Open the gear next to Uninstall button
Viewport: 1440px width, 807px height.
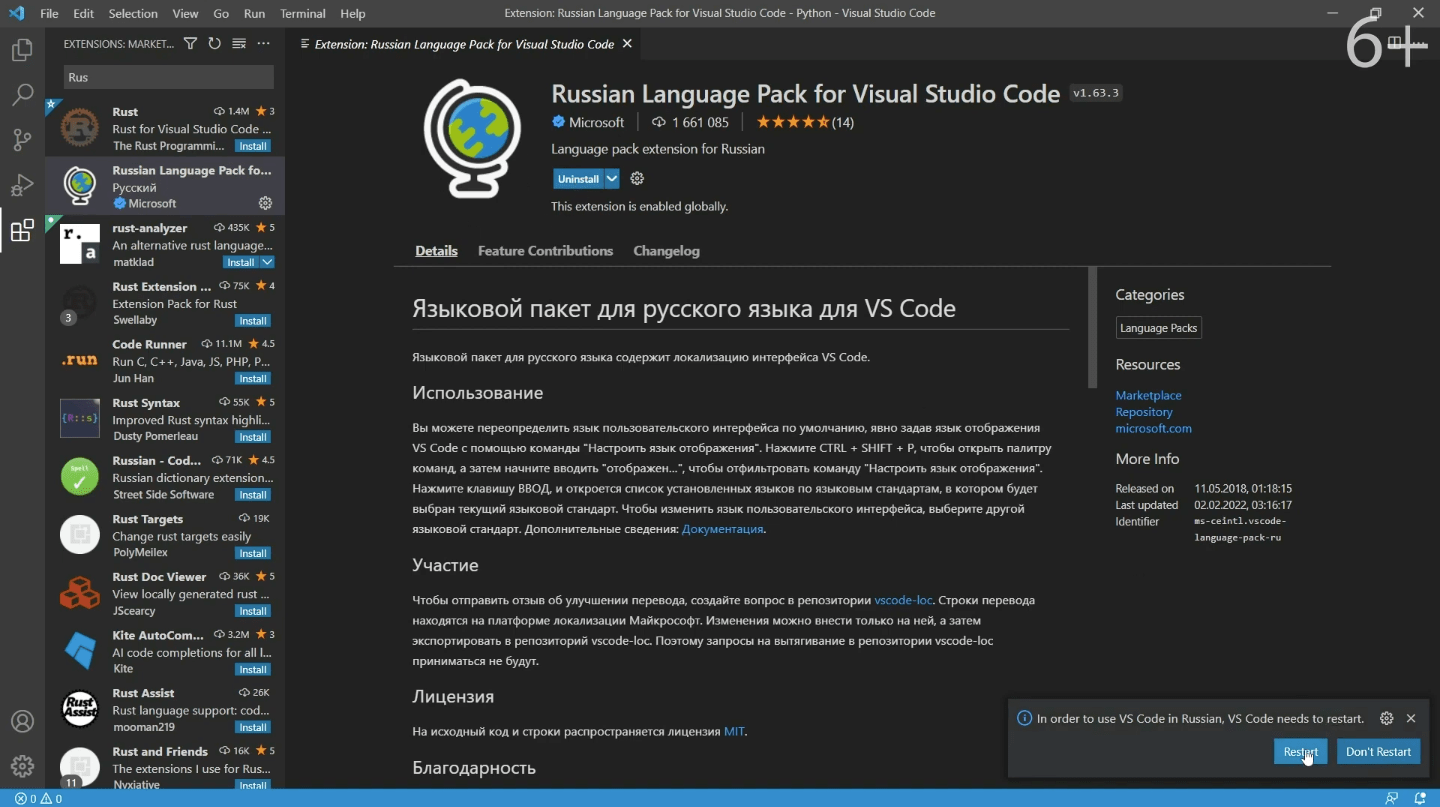637,179
